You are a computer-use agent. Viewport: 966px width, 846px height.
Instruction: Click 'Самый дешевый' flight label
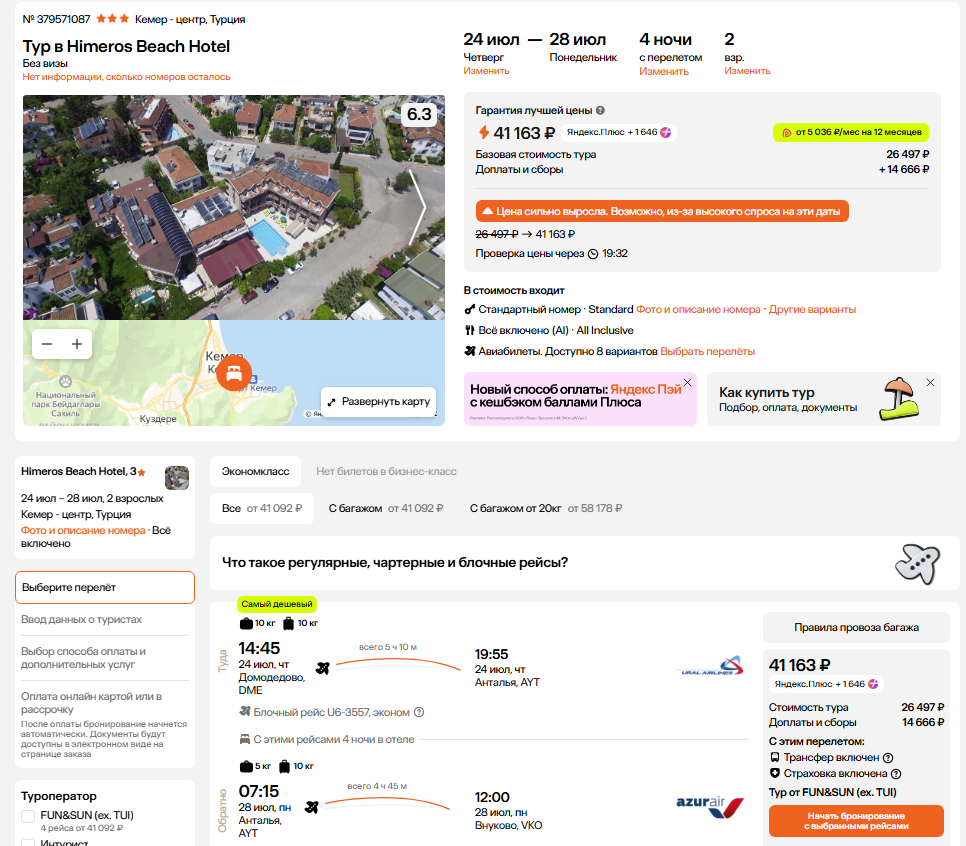pyautogui.click(x=277, y=604)
